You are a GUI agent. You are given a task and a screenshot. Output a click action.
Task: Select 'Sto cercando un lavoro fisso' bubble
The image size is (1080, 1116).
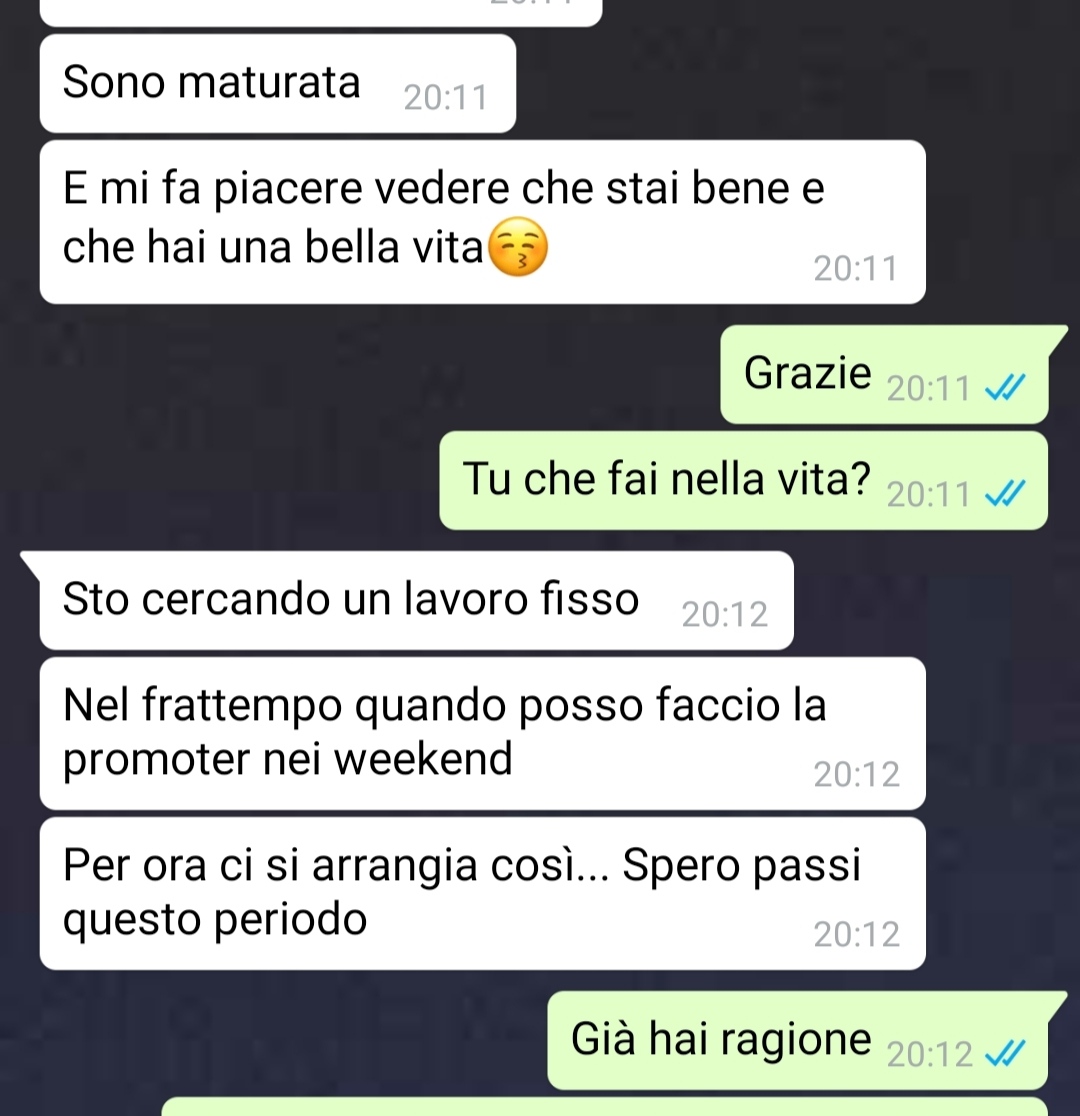pyautogui.click(x=416, y=600)
